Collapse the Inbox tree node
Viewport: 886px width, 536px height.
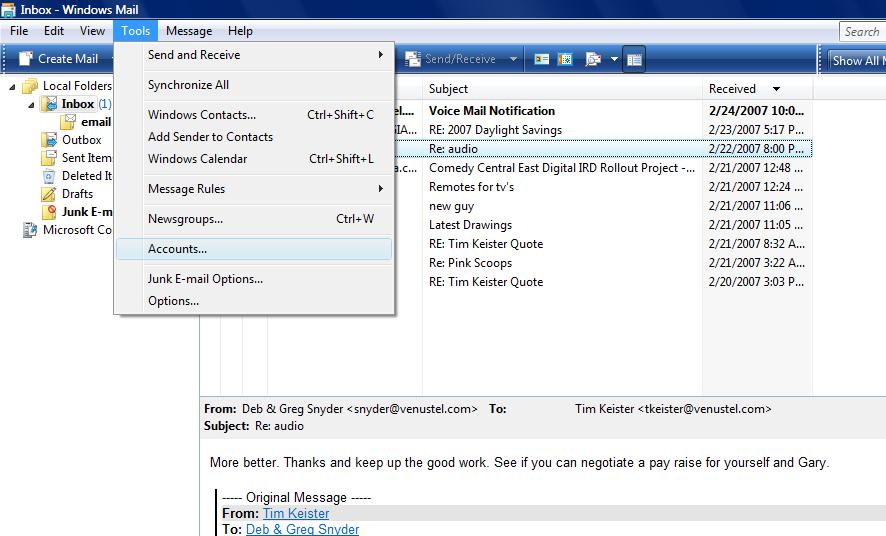click(x=31, y=105)
